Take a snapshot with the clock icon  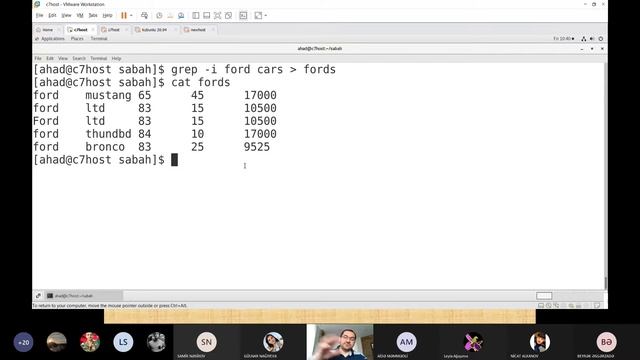click(x=159, y=16)
